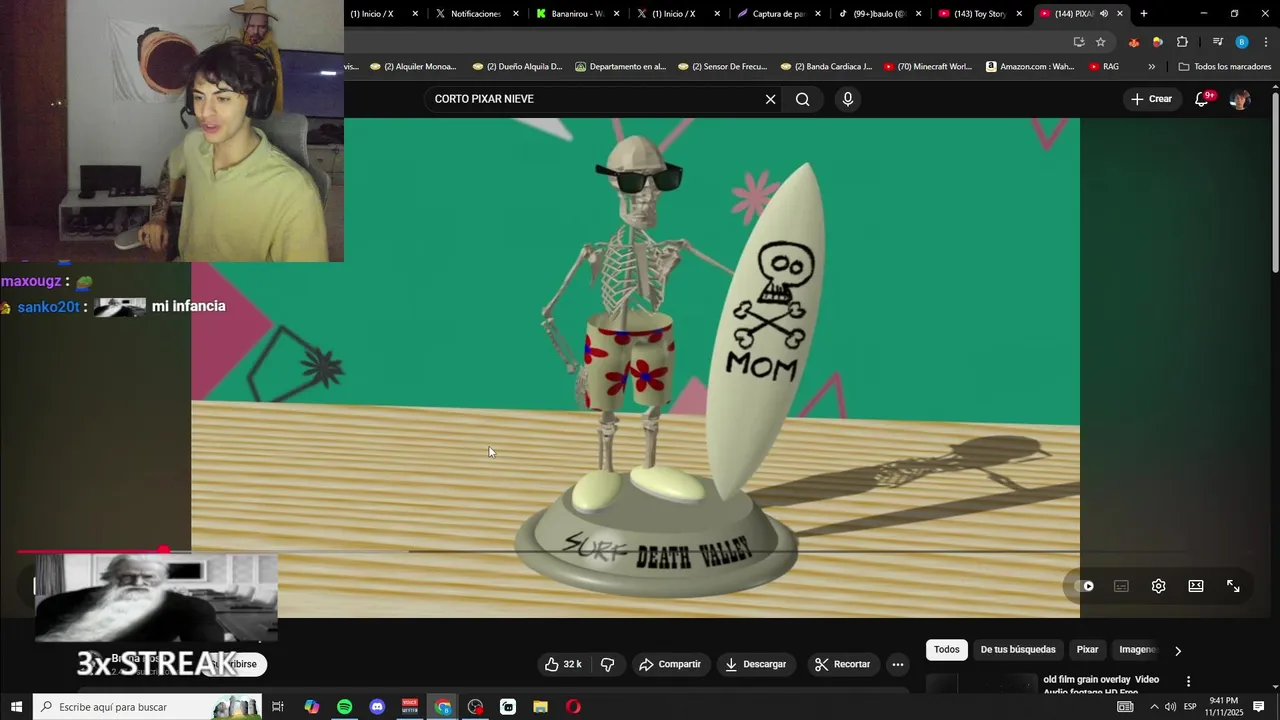This screenshot has height=720, width=1280.
Task: Click the Recortar button
Action: [843, 664]
